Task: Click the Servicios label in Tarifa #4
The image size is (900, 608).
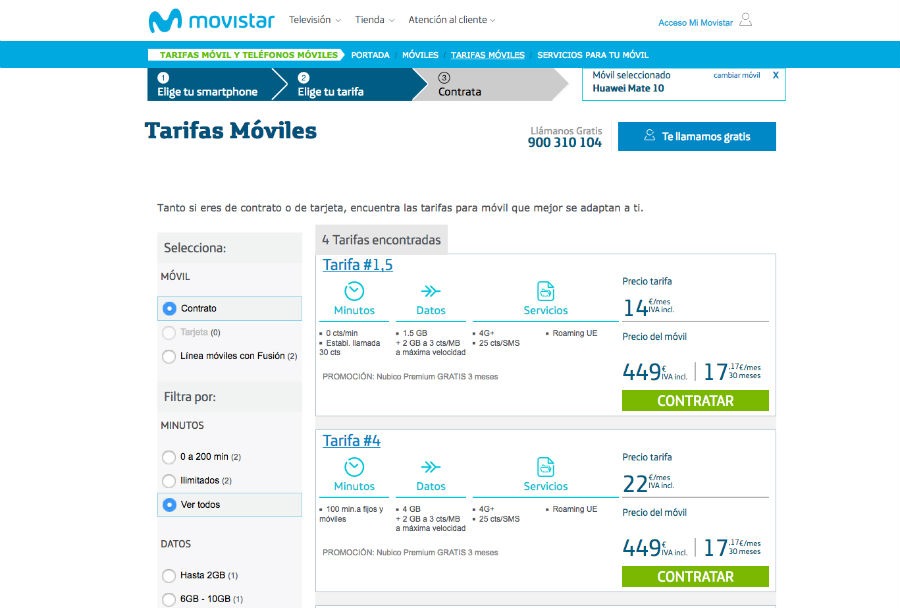Action: click(x=545, y=486)
